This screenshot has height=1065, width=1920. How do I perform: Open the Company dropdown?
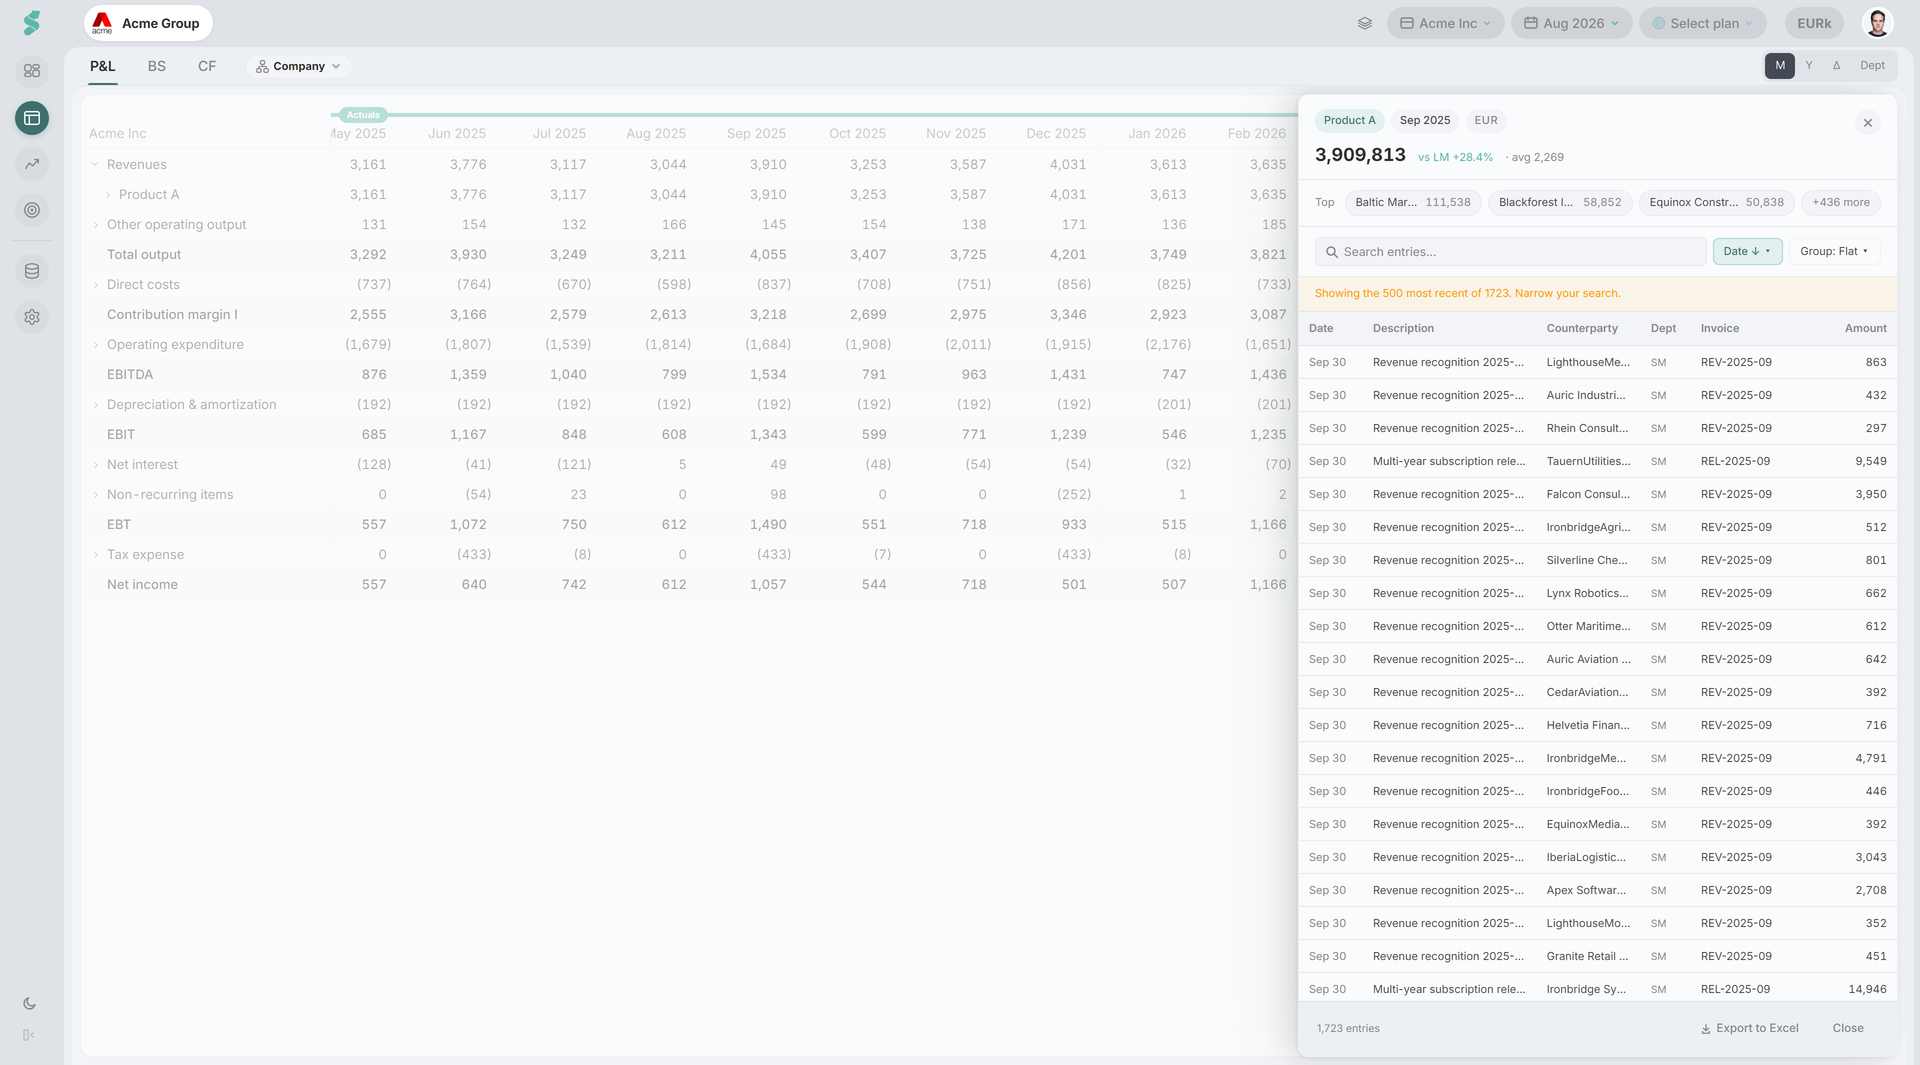tap(298, 66)
